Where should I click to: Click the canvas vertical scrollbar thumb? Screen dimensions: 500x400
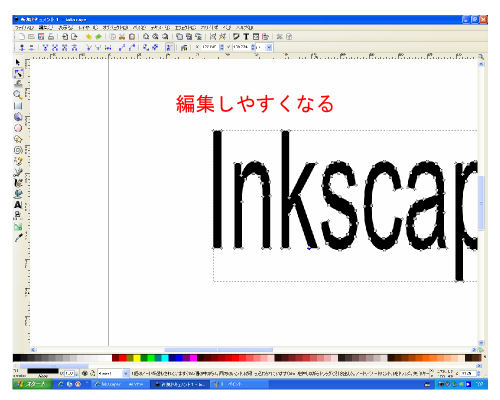481,203
